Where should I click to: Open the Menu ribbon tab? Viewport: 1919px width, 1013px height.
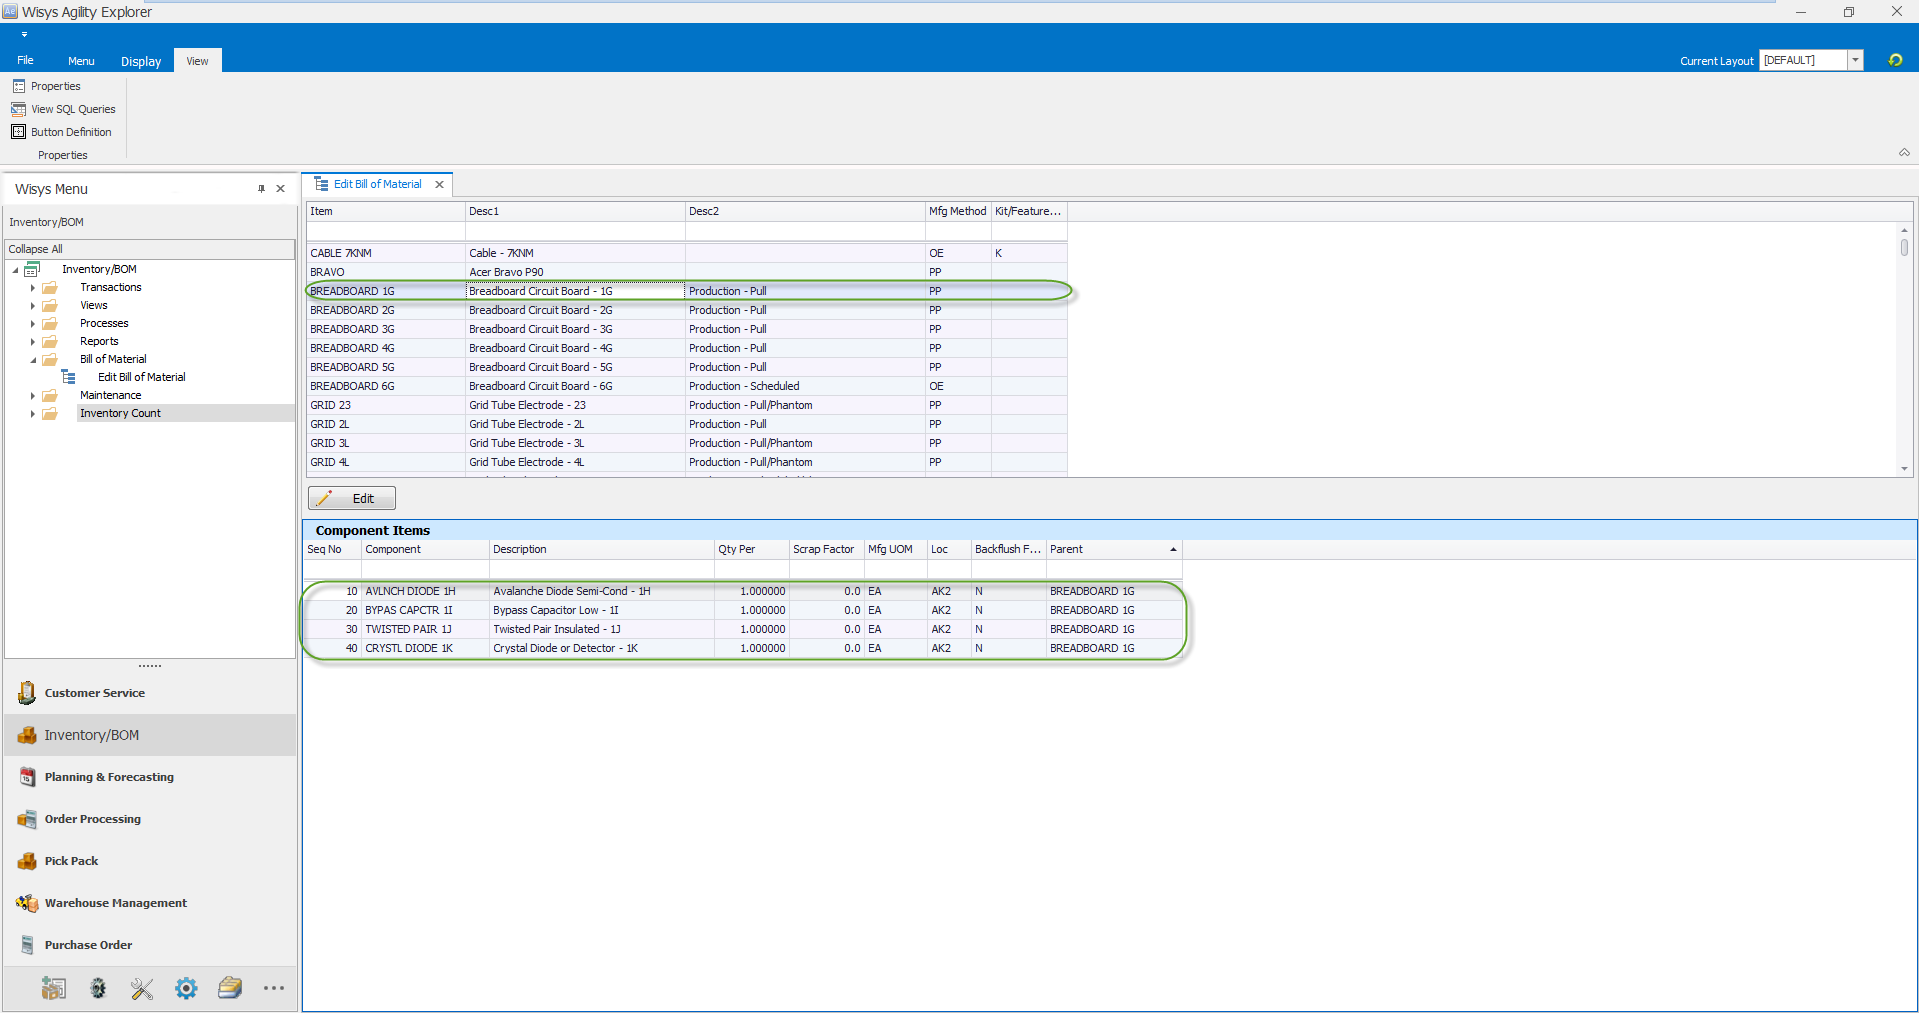[81, 61]
